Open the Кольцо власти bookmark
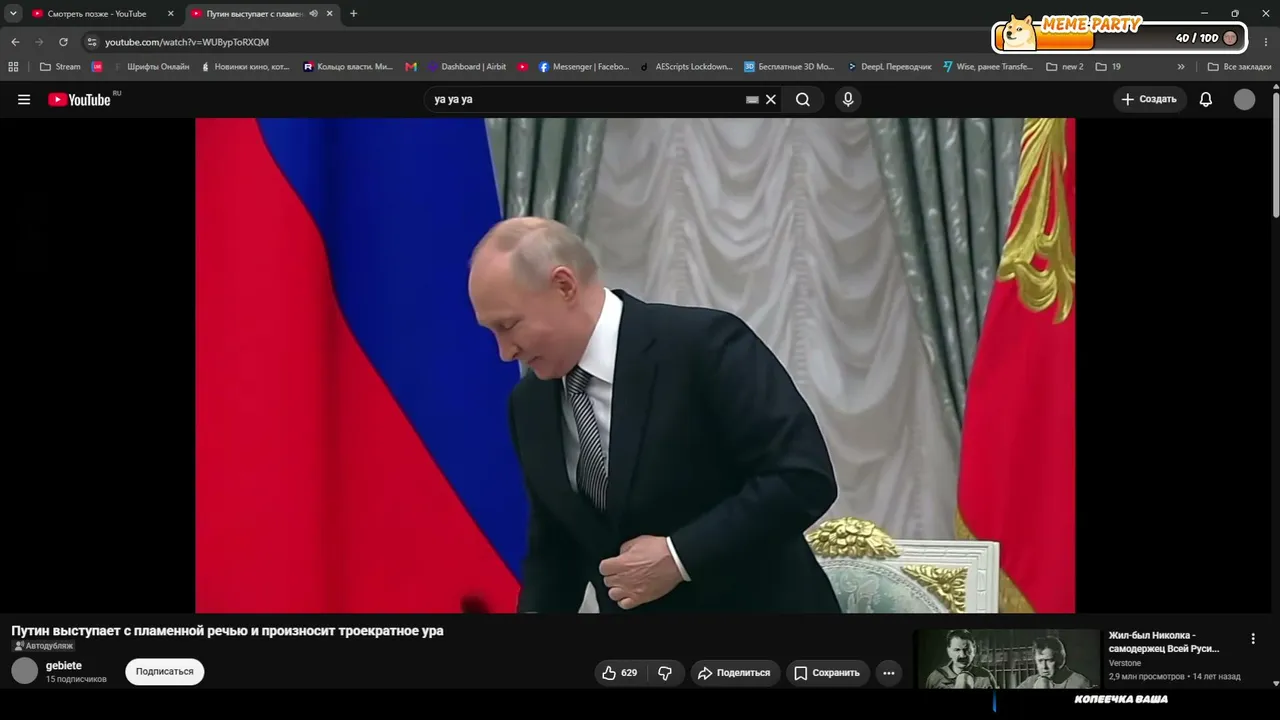The image size is (1280, 720). (348, 67)
